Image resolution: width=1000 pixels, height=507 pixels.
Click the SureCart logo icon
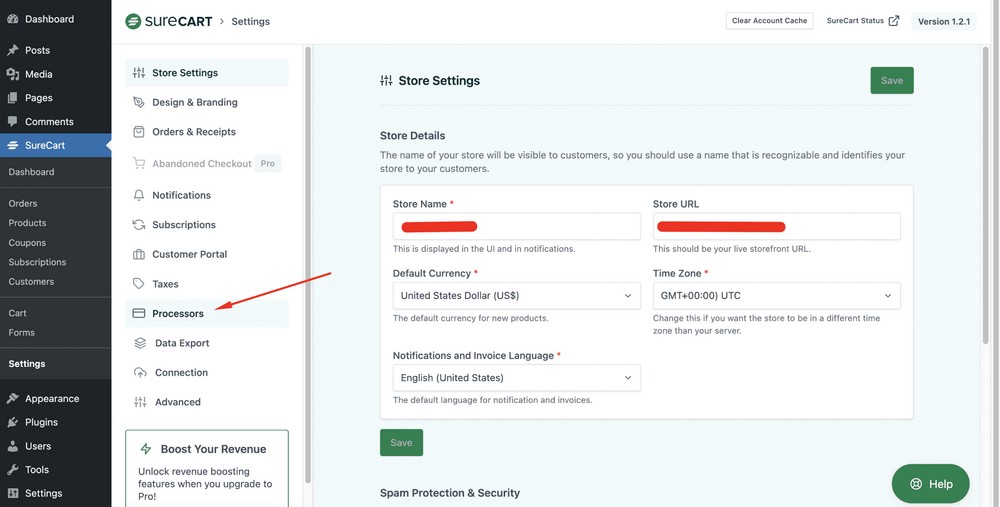tap(133, 21)
